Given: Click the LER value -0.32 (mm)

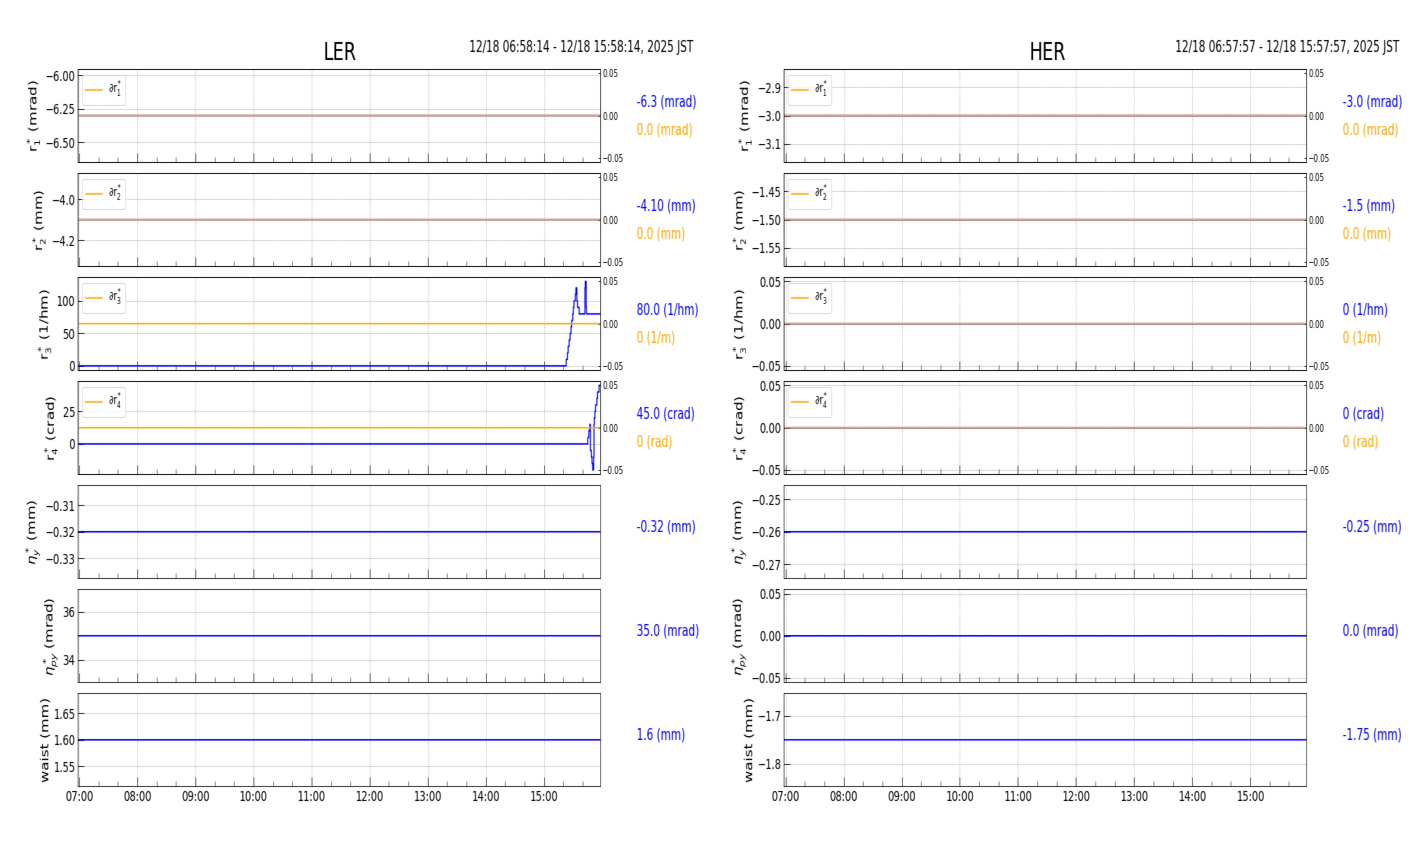Looking at the screenshot, I should (x=666, y=527).
